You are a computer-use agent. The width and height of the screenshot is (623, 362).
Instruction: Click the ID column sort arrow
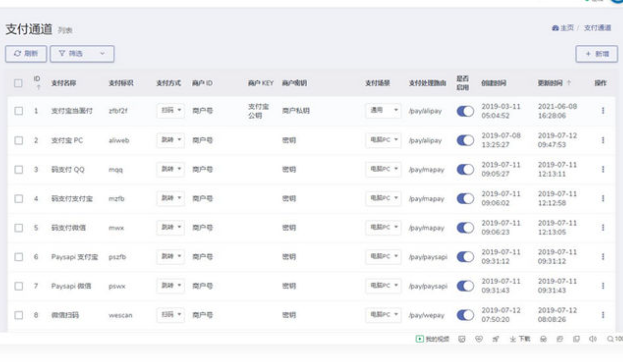coord(39,87)
